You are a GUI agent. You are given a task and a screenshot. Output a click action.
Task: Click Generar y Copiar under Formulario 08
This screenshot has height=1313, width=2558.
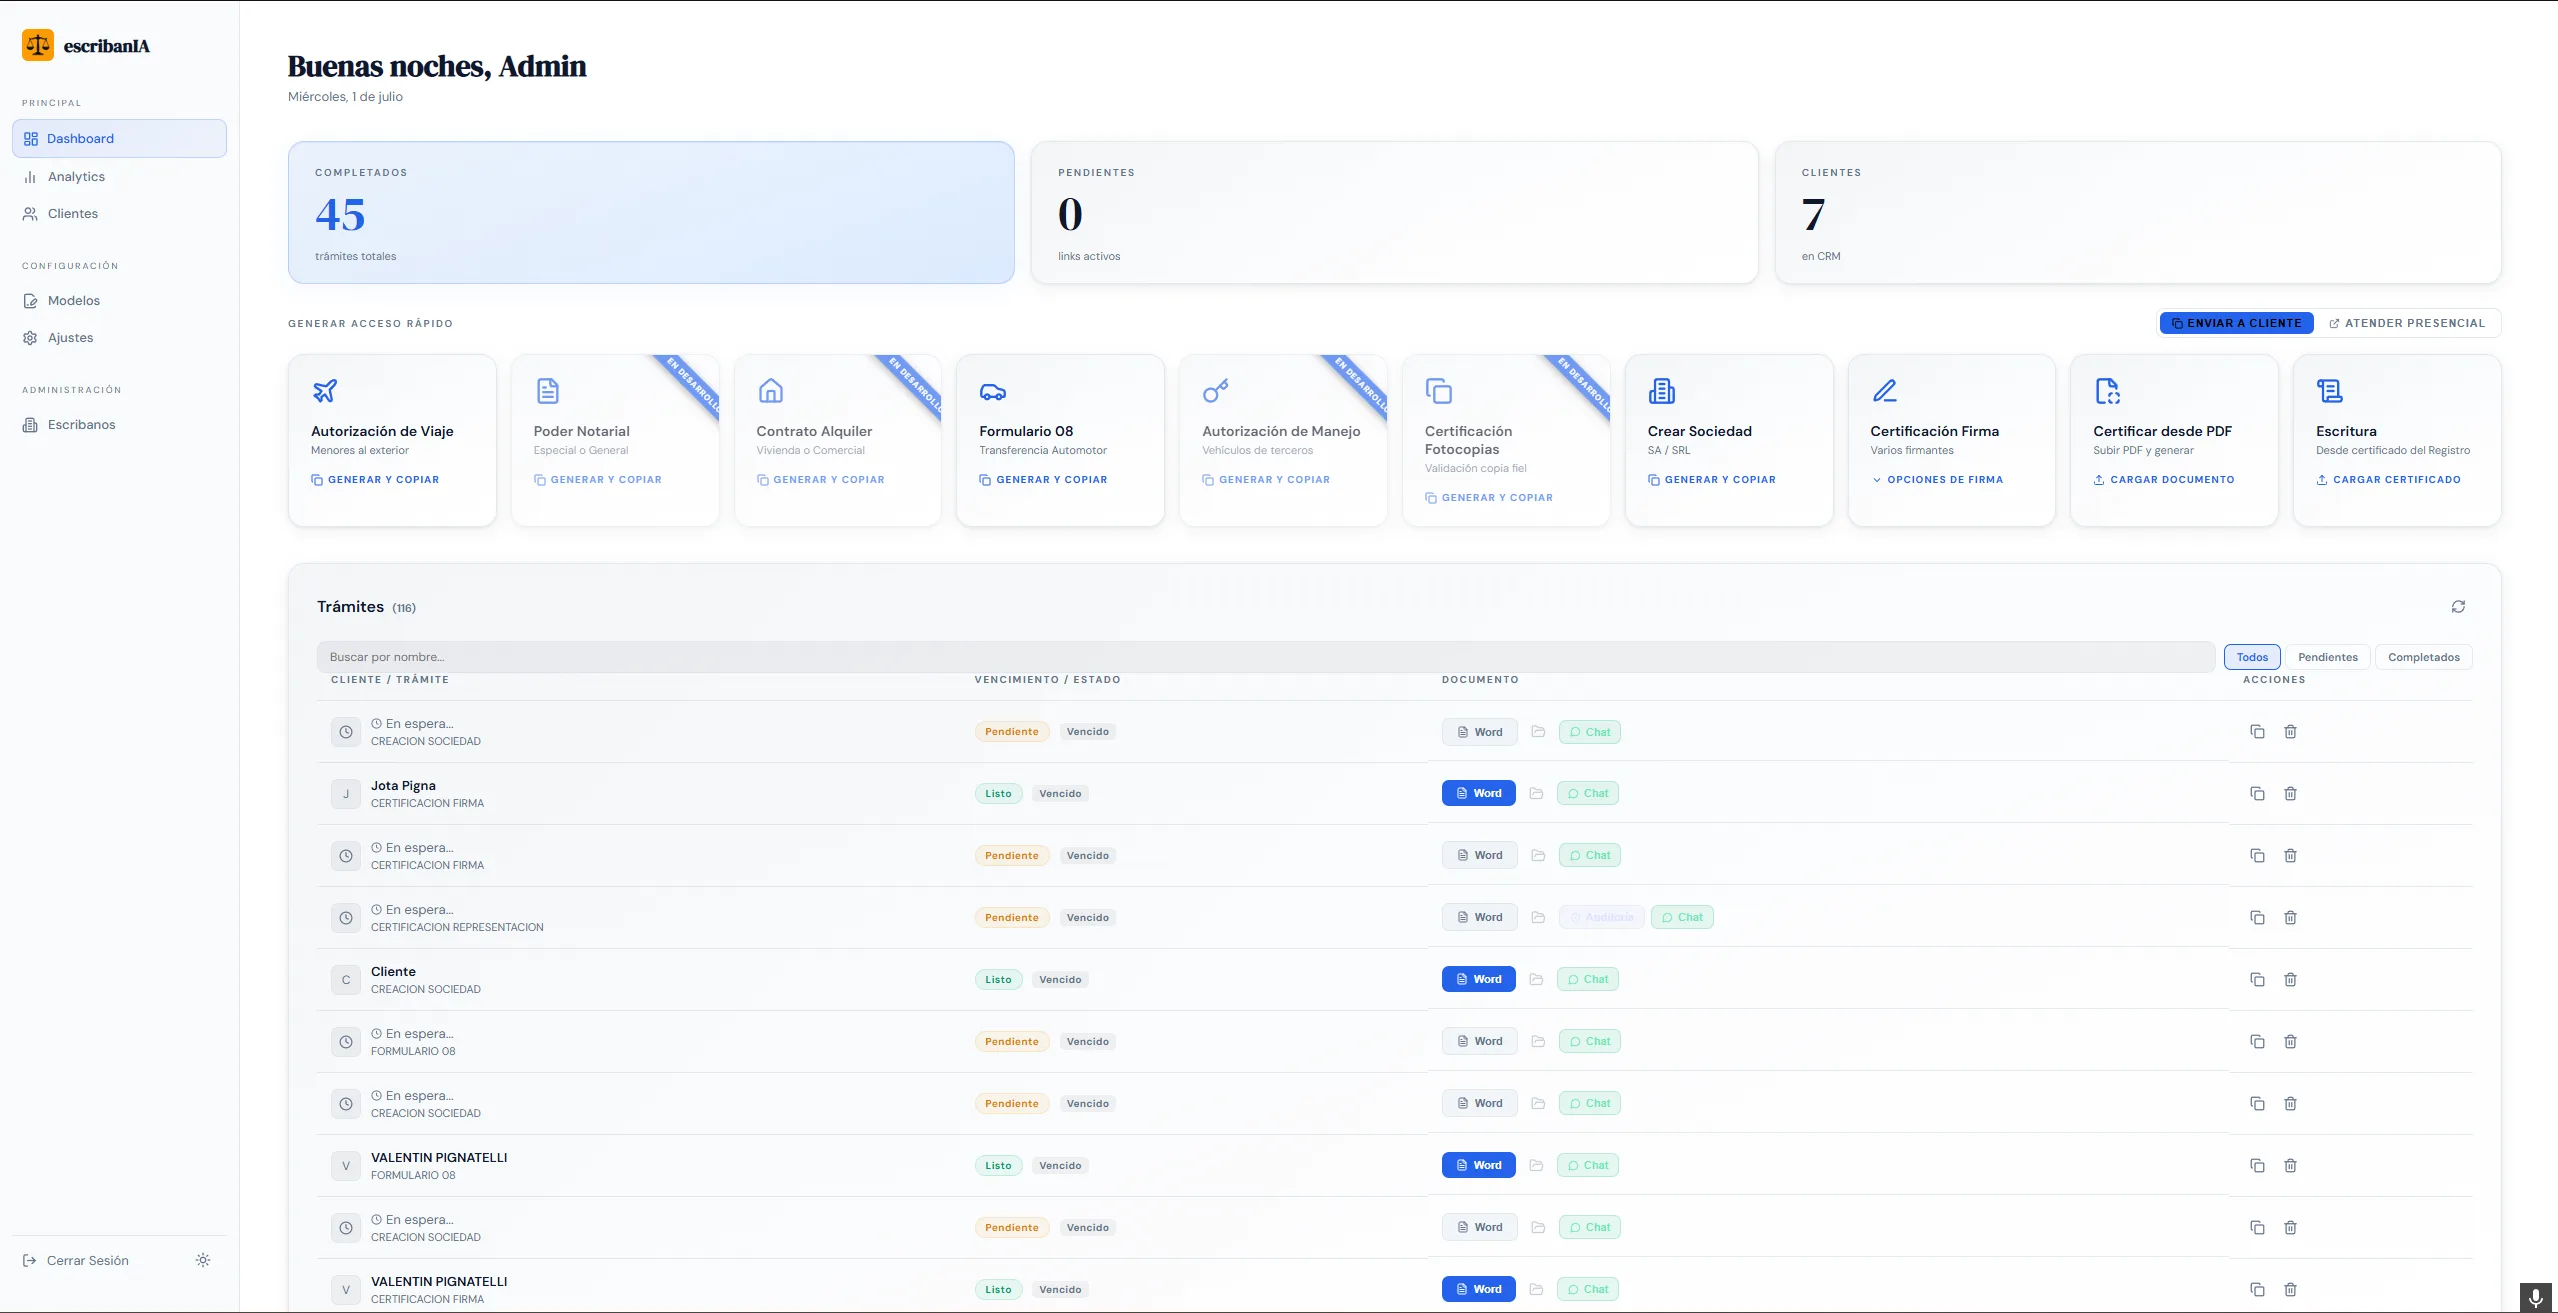tap(1043, 479)
